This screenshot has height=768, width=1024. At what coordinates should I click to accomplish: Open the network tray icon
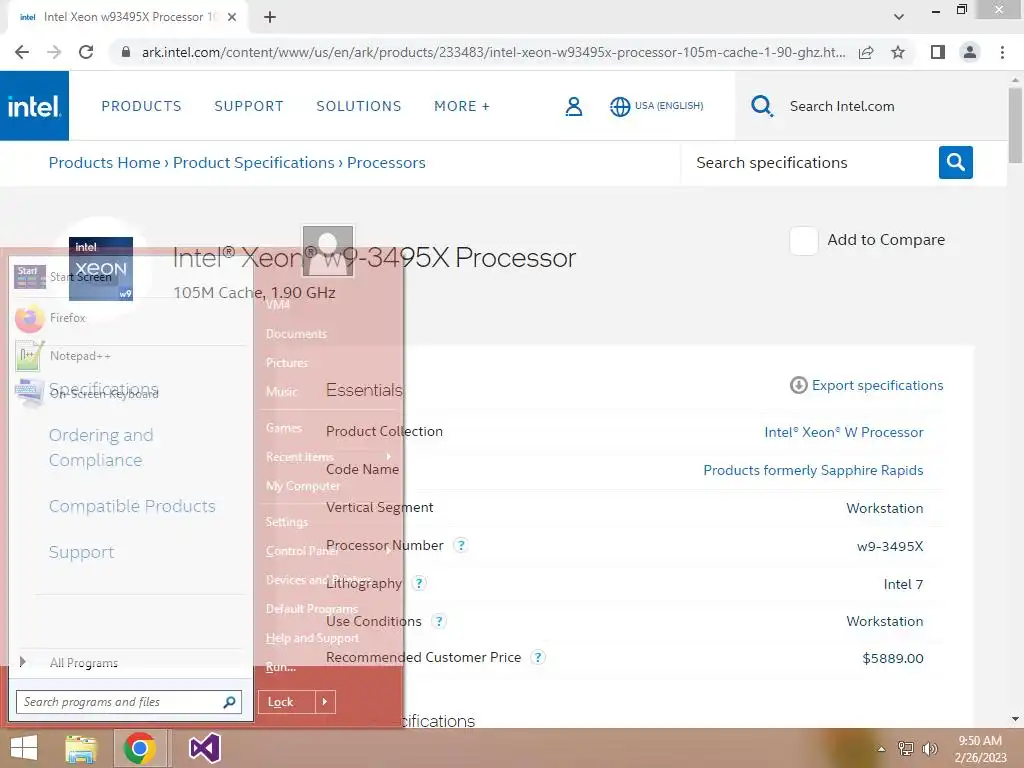point(906,749)
